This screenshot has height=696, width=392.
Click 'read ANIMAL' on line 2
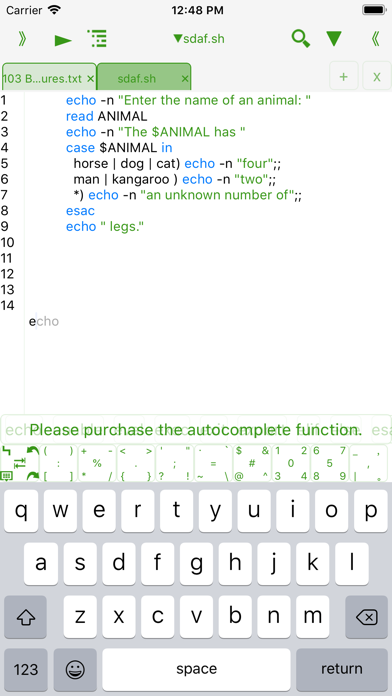point(106,116)
